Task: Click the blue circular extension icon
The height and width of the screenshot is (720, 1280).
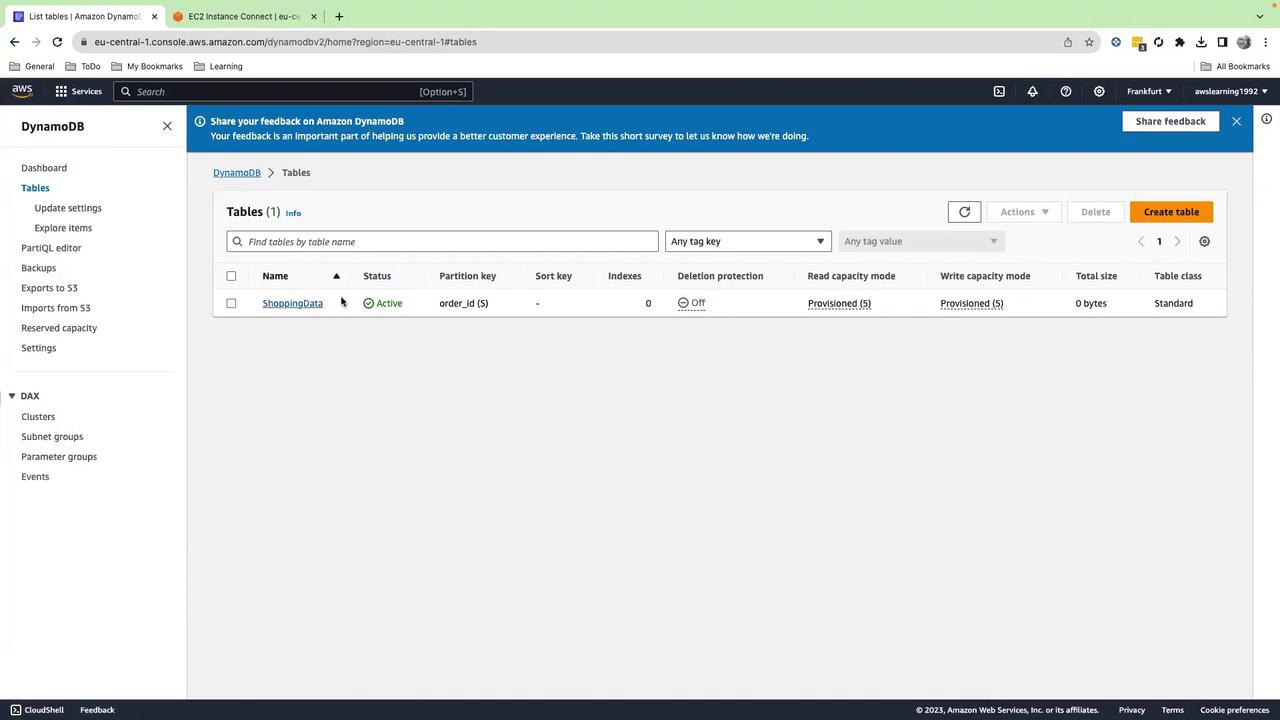Action: point(1116,42)
